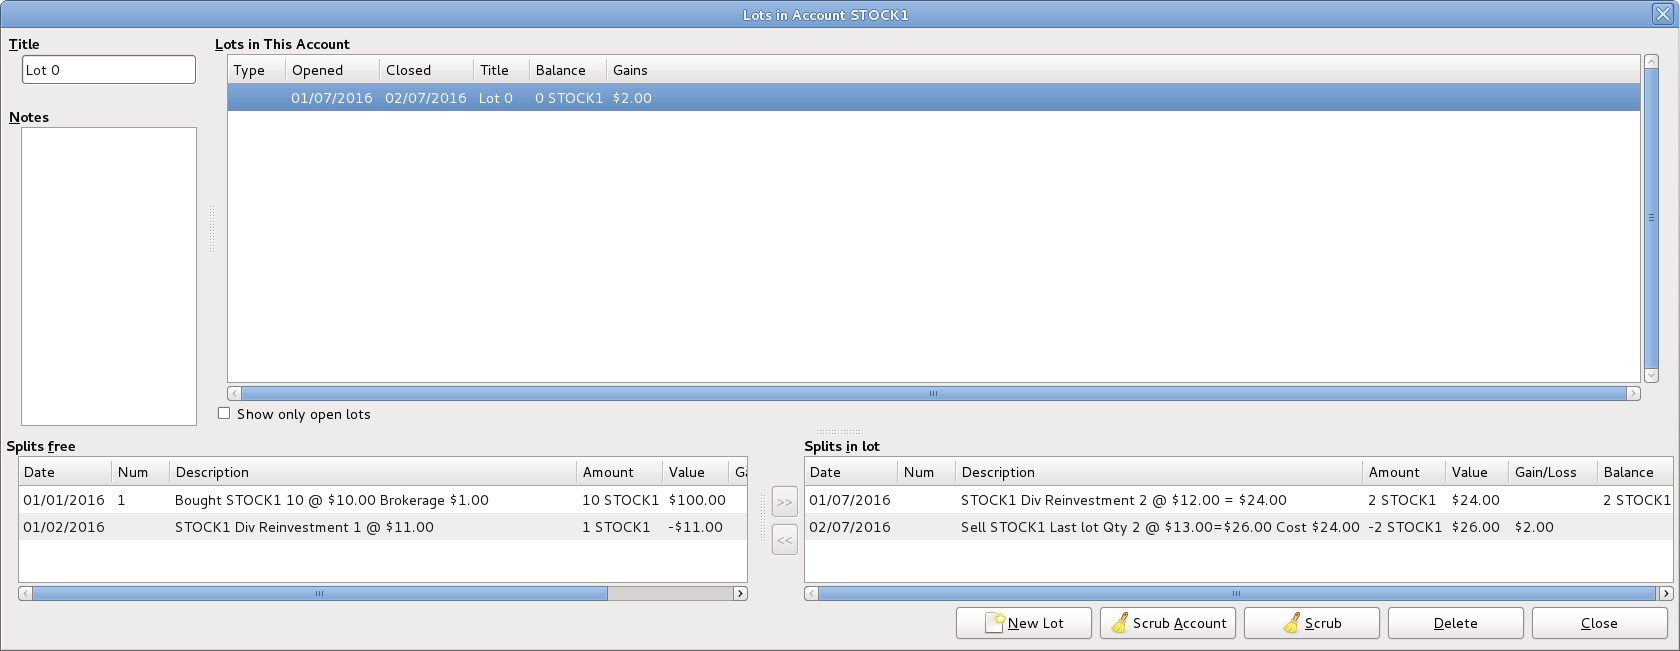Select Sell STOCK1 Last lot split row
The image size is (1680, 651).
click(x=1159, y=527)
